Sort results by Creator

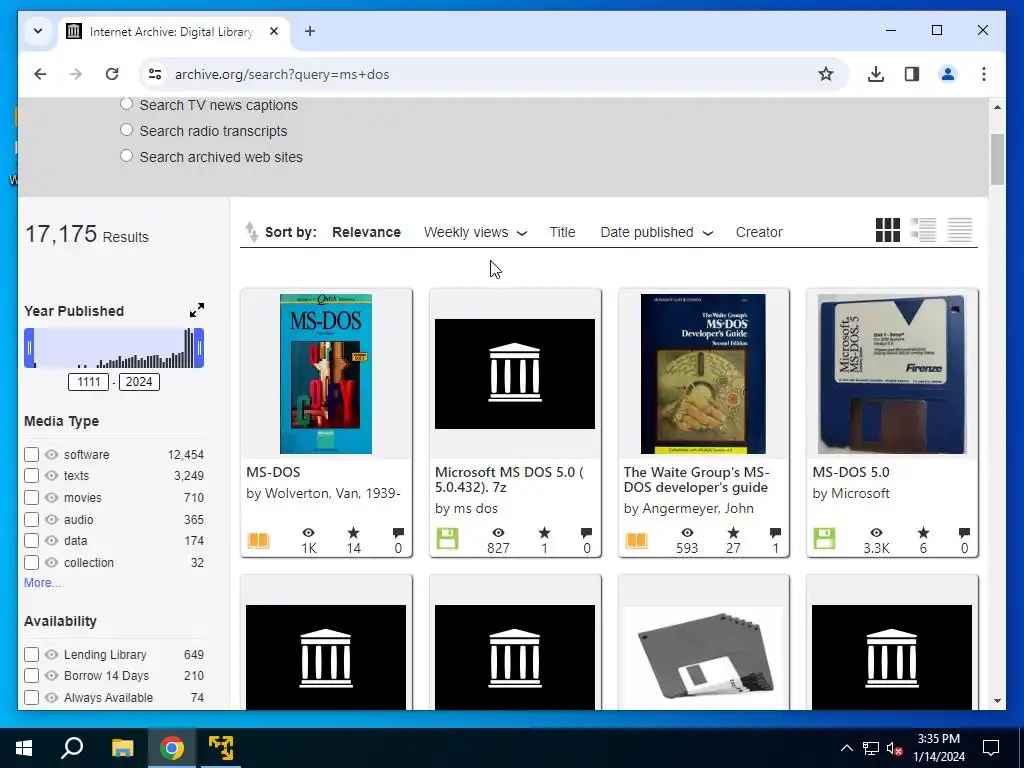[759, 232]
